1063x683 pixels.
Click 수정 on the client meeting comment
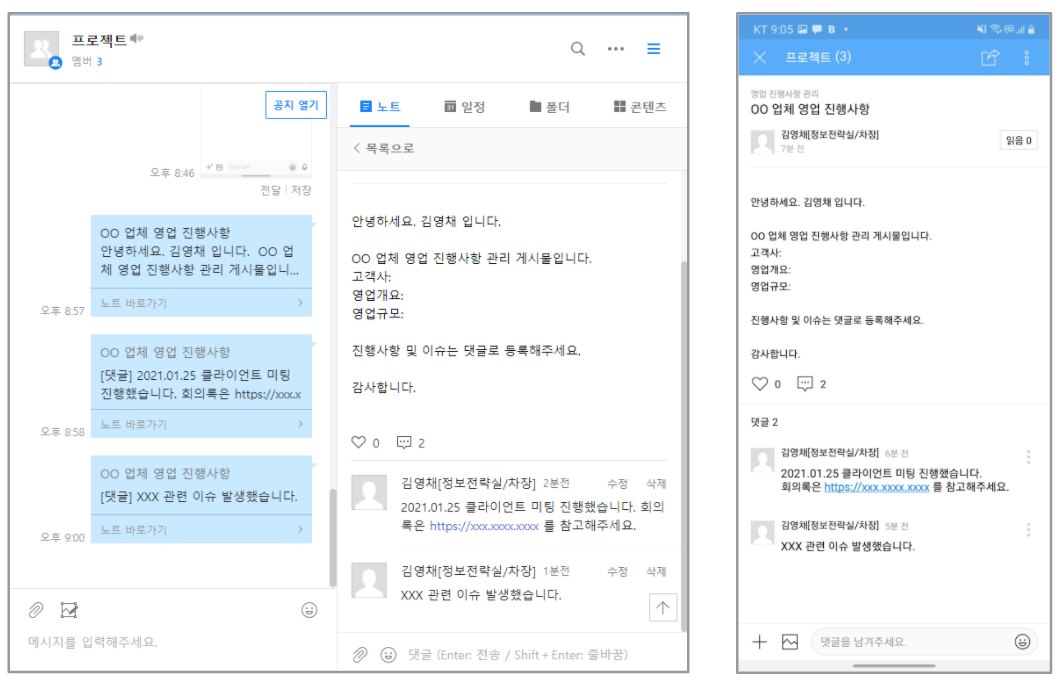(617, 484)
